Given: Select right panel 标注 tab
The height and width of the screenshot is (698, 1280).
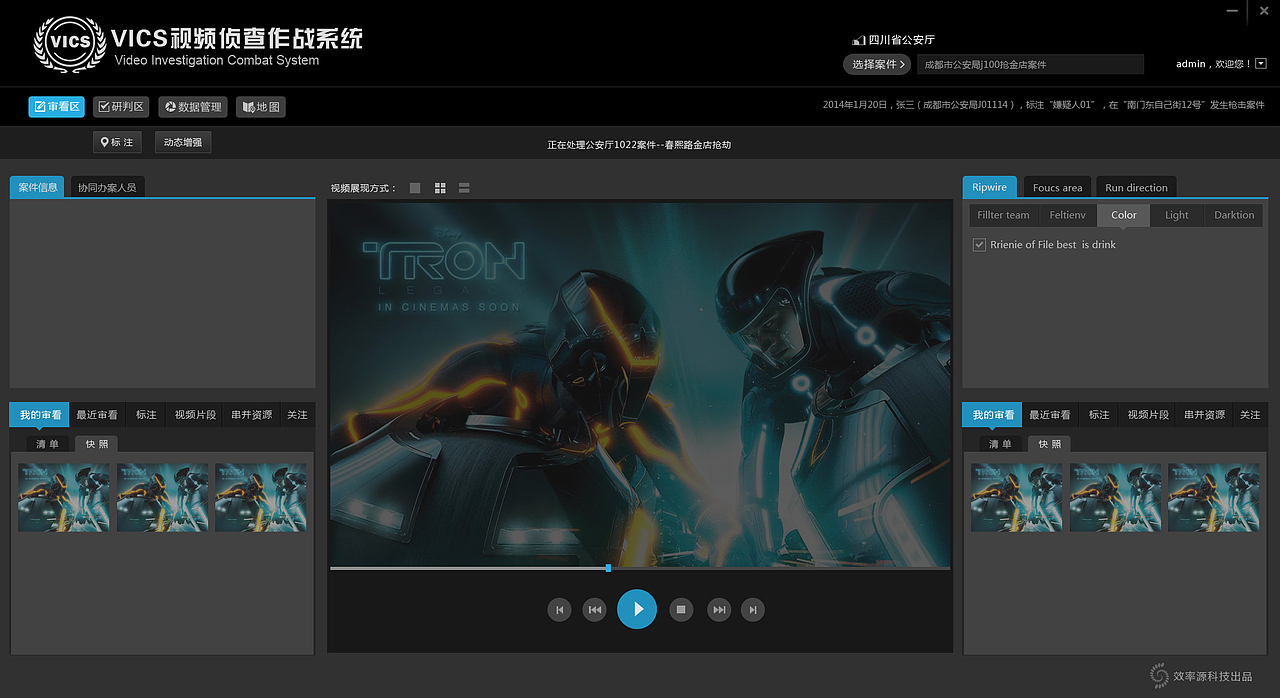Looking at the screenshot, I should click(1099, 415).
